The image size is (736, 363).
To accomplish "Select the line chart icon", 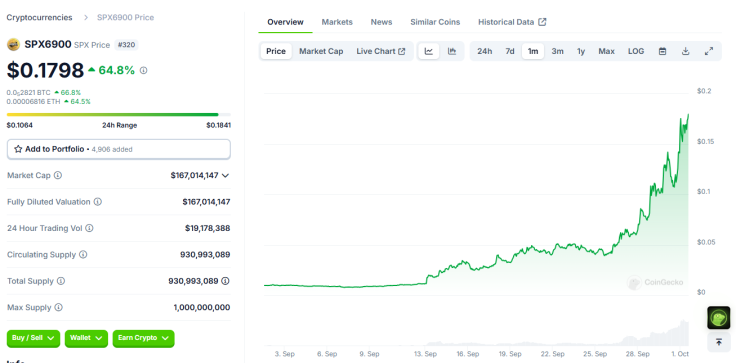I will [x=429, y=51].
